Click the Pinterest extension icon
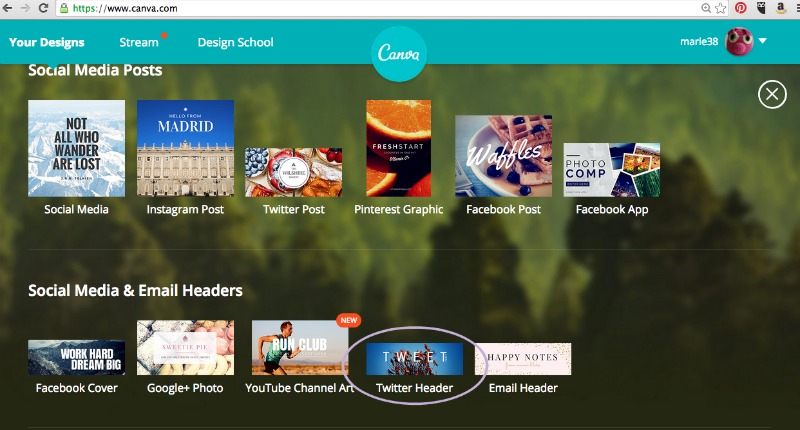800x430 pixels. 741,8
